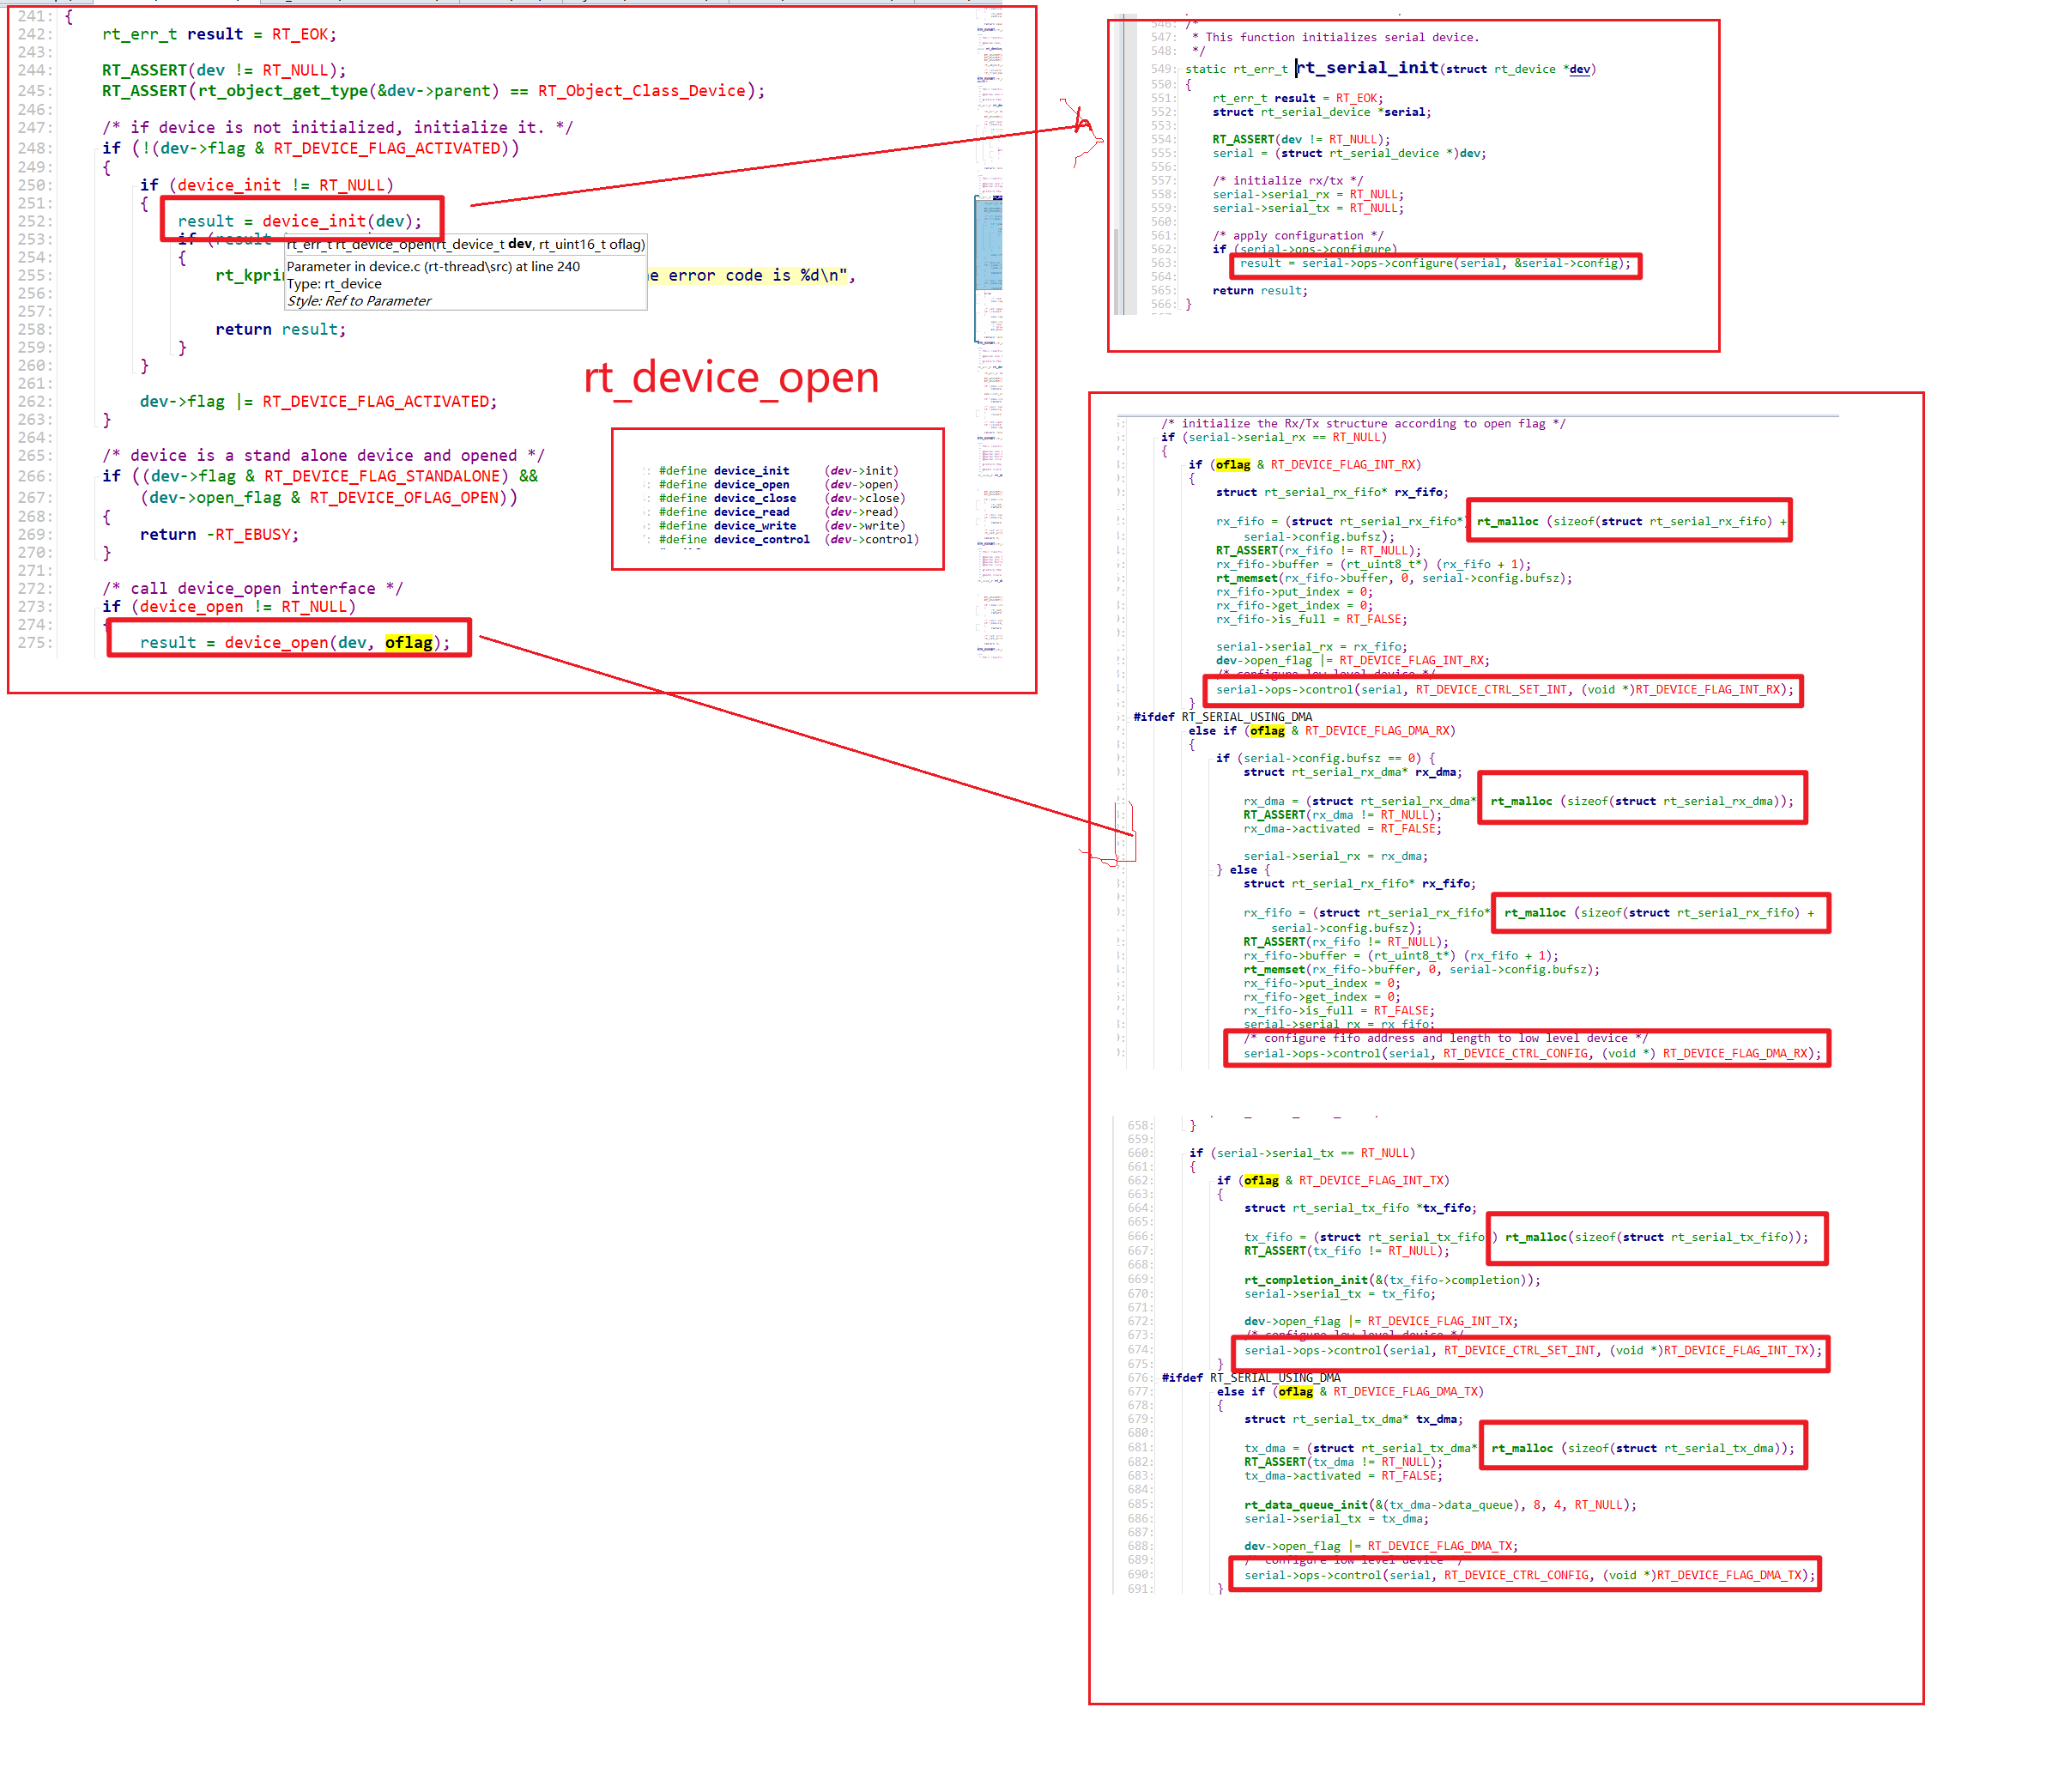2046x1792 pixels.
Task: Click line 552 'struct rt_serial_device *serial;'
Action: coord(1322,112)
